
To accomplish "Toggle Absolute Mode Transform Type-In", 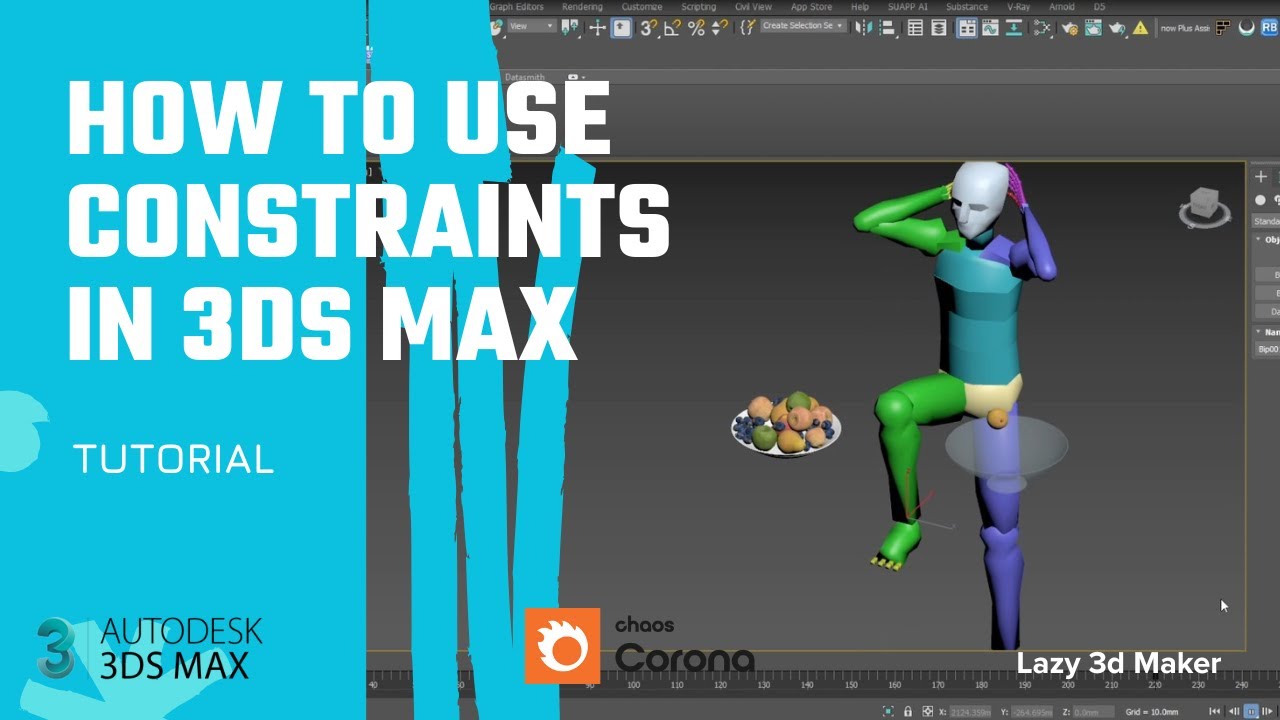I will click(927, 712).
